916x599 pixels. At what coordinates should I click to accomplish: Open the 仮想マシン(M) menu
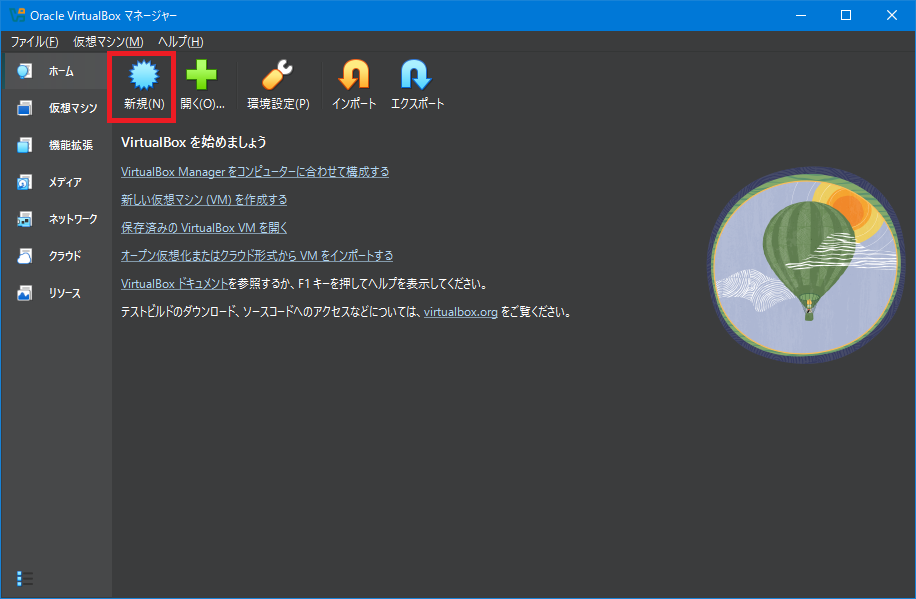tap(108, 41)
